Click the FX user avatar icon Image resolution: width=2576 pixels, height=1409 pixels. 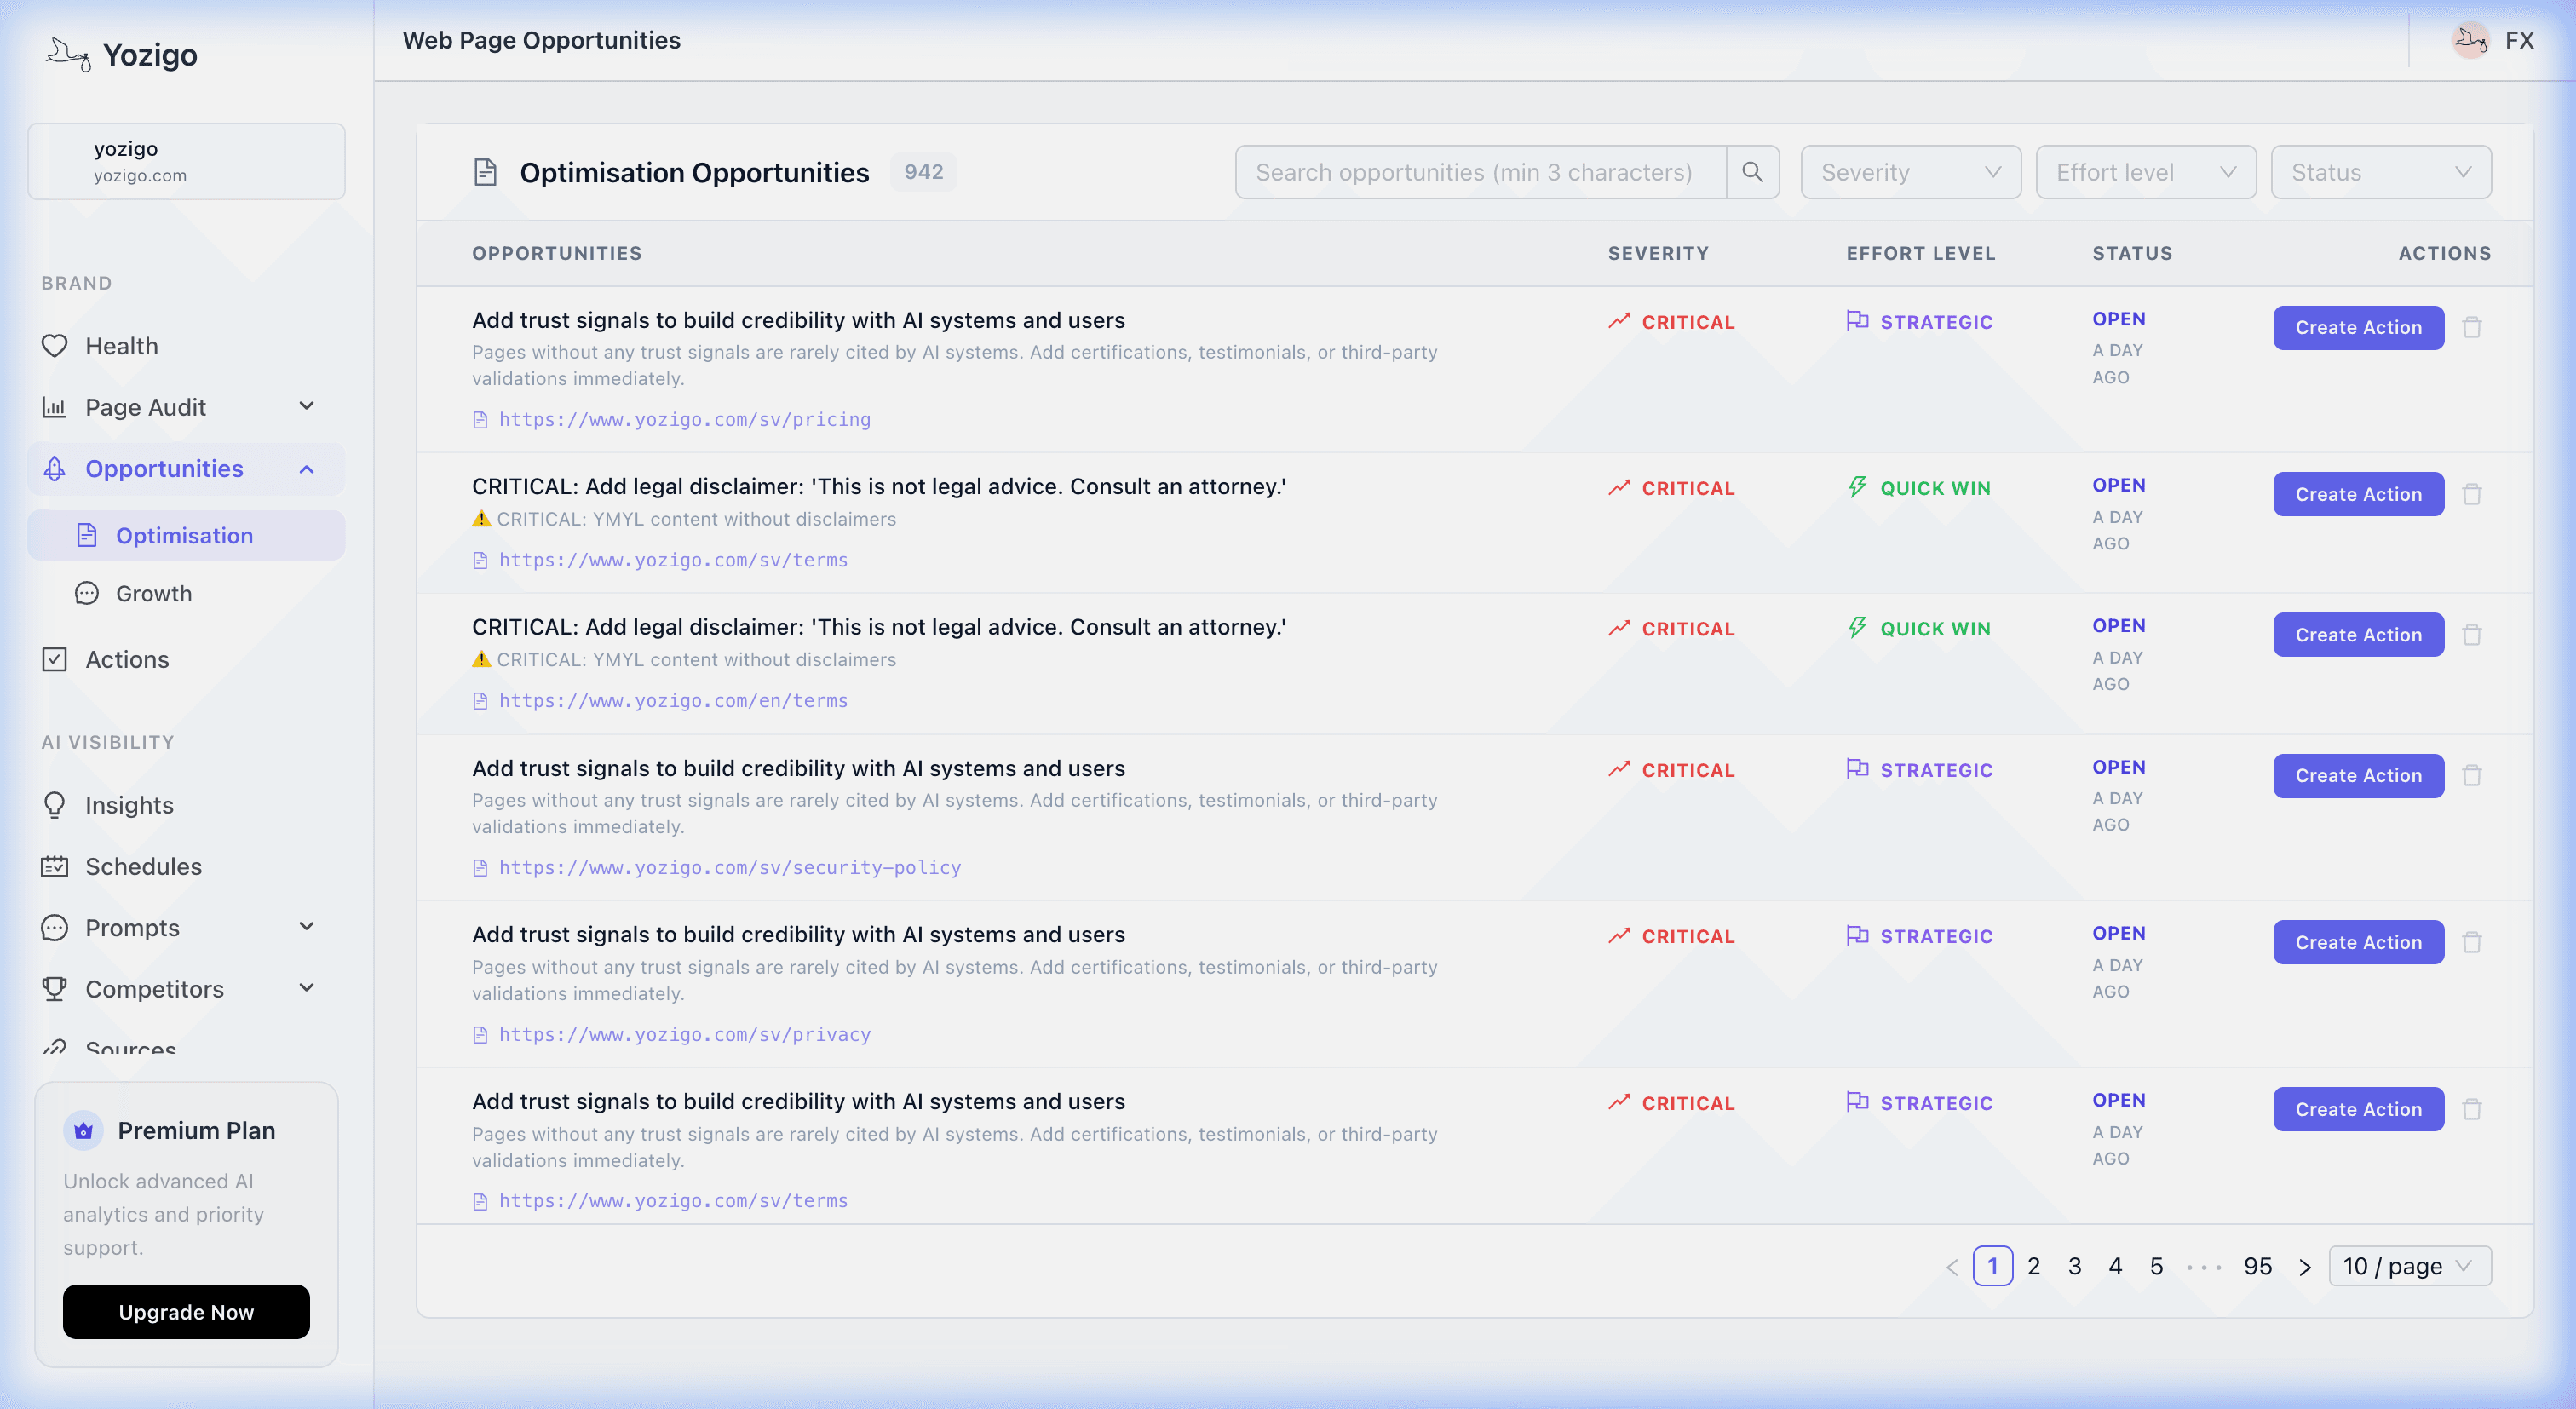point(2471,41)
